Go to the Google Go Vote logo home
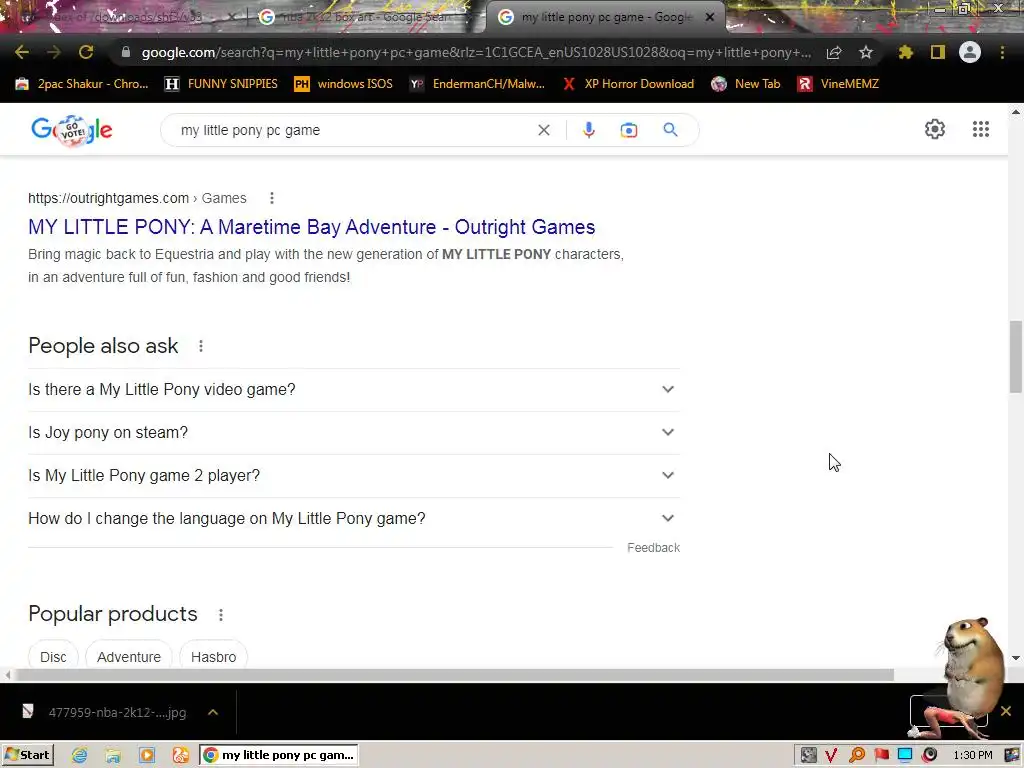Image resolution: width=1024 pixels, height=768 pixels. click(x=72, y=130)
